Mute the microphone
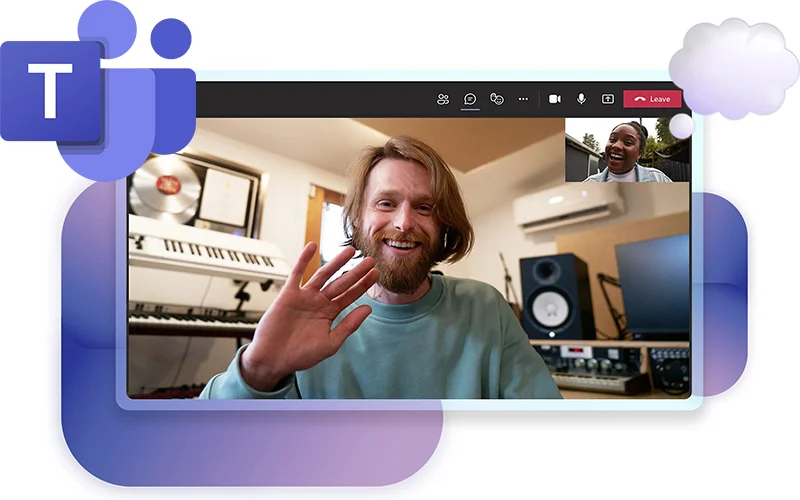 (581, 99)
